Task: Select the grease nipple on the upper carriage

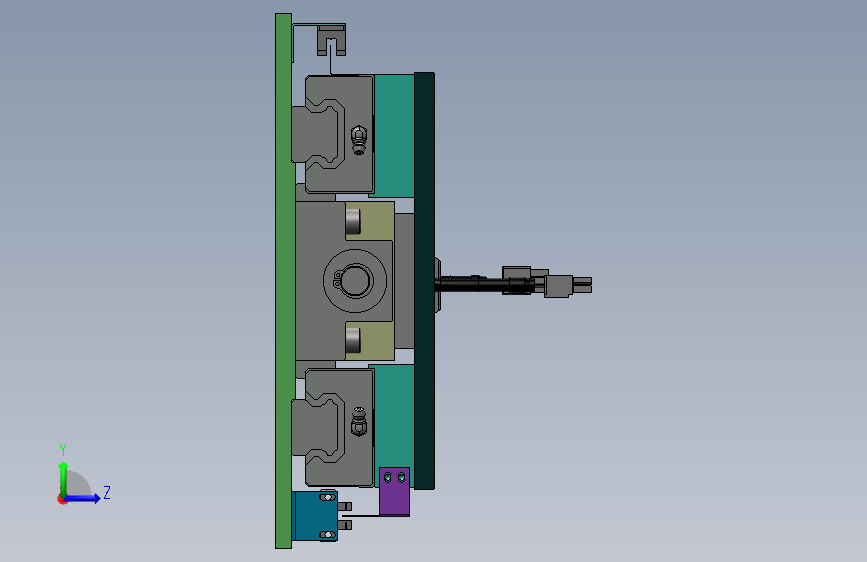Action: pos(359,139)
